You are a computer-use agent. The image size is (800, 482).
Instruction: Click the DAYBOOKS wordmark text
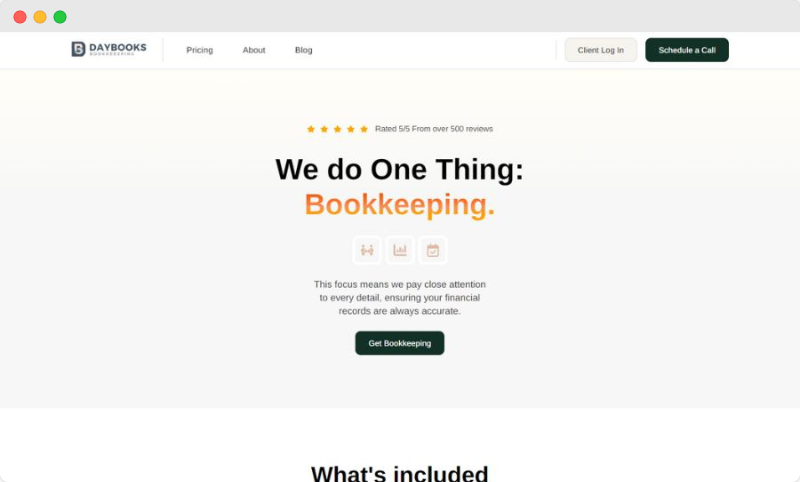pyautogui.click(x=118, y=47)
